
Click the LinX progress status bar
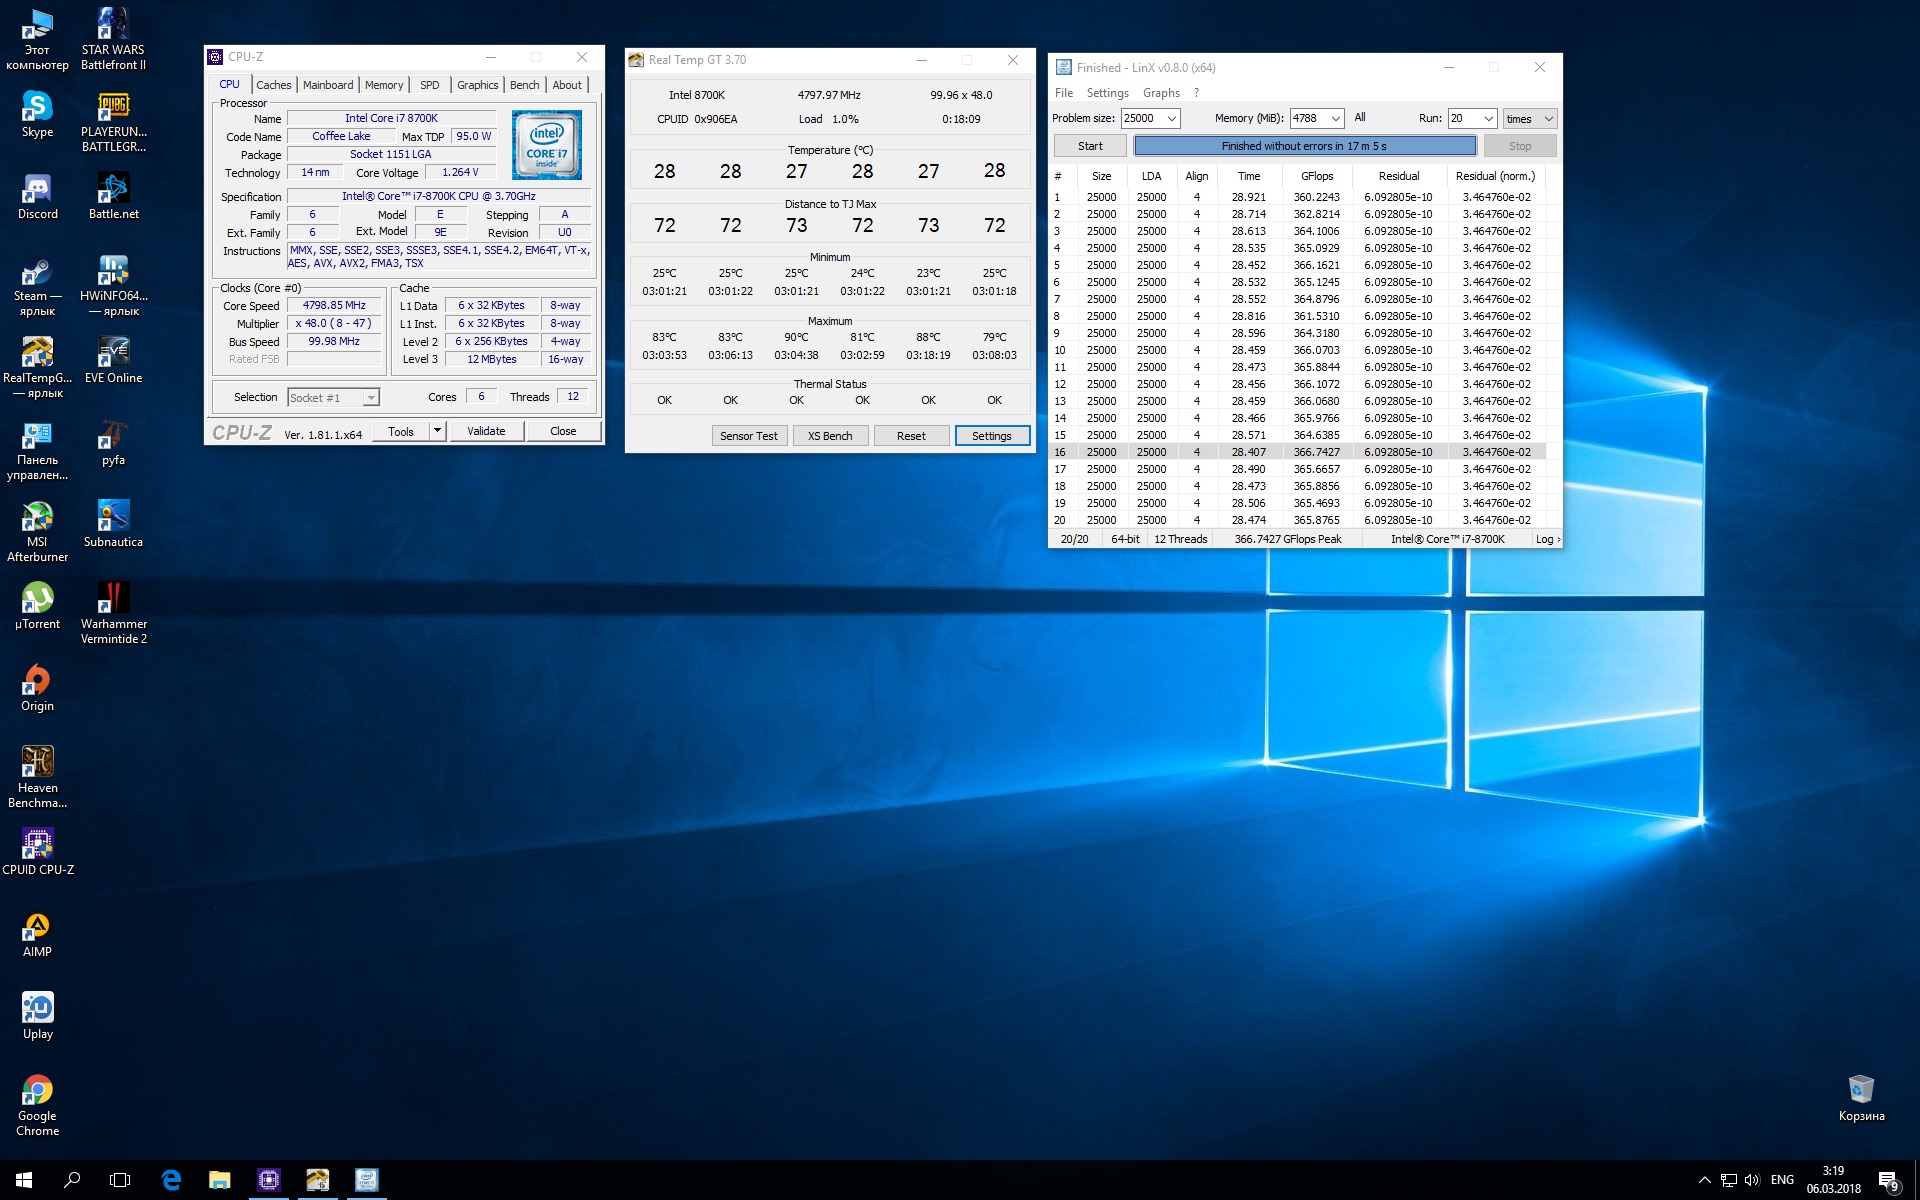pos(1304,146)
